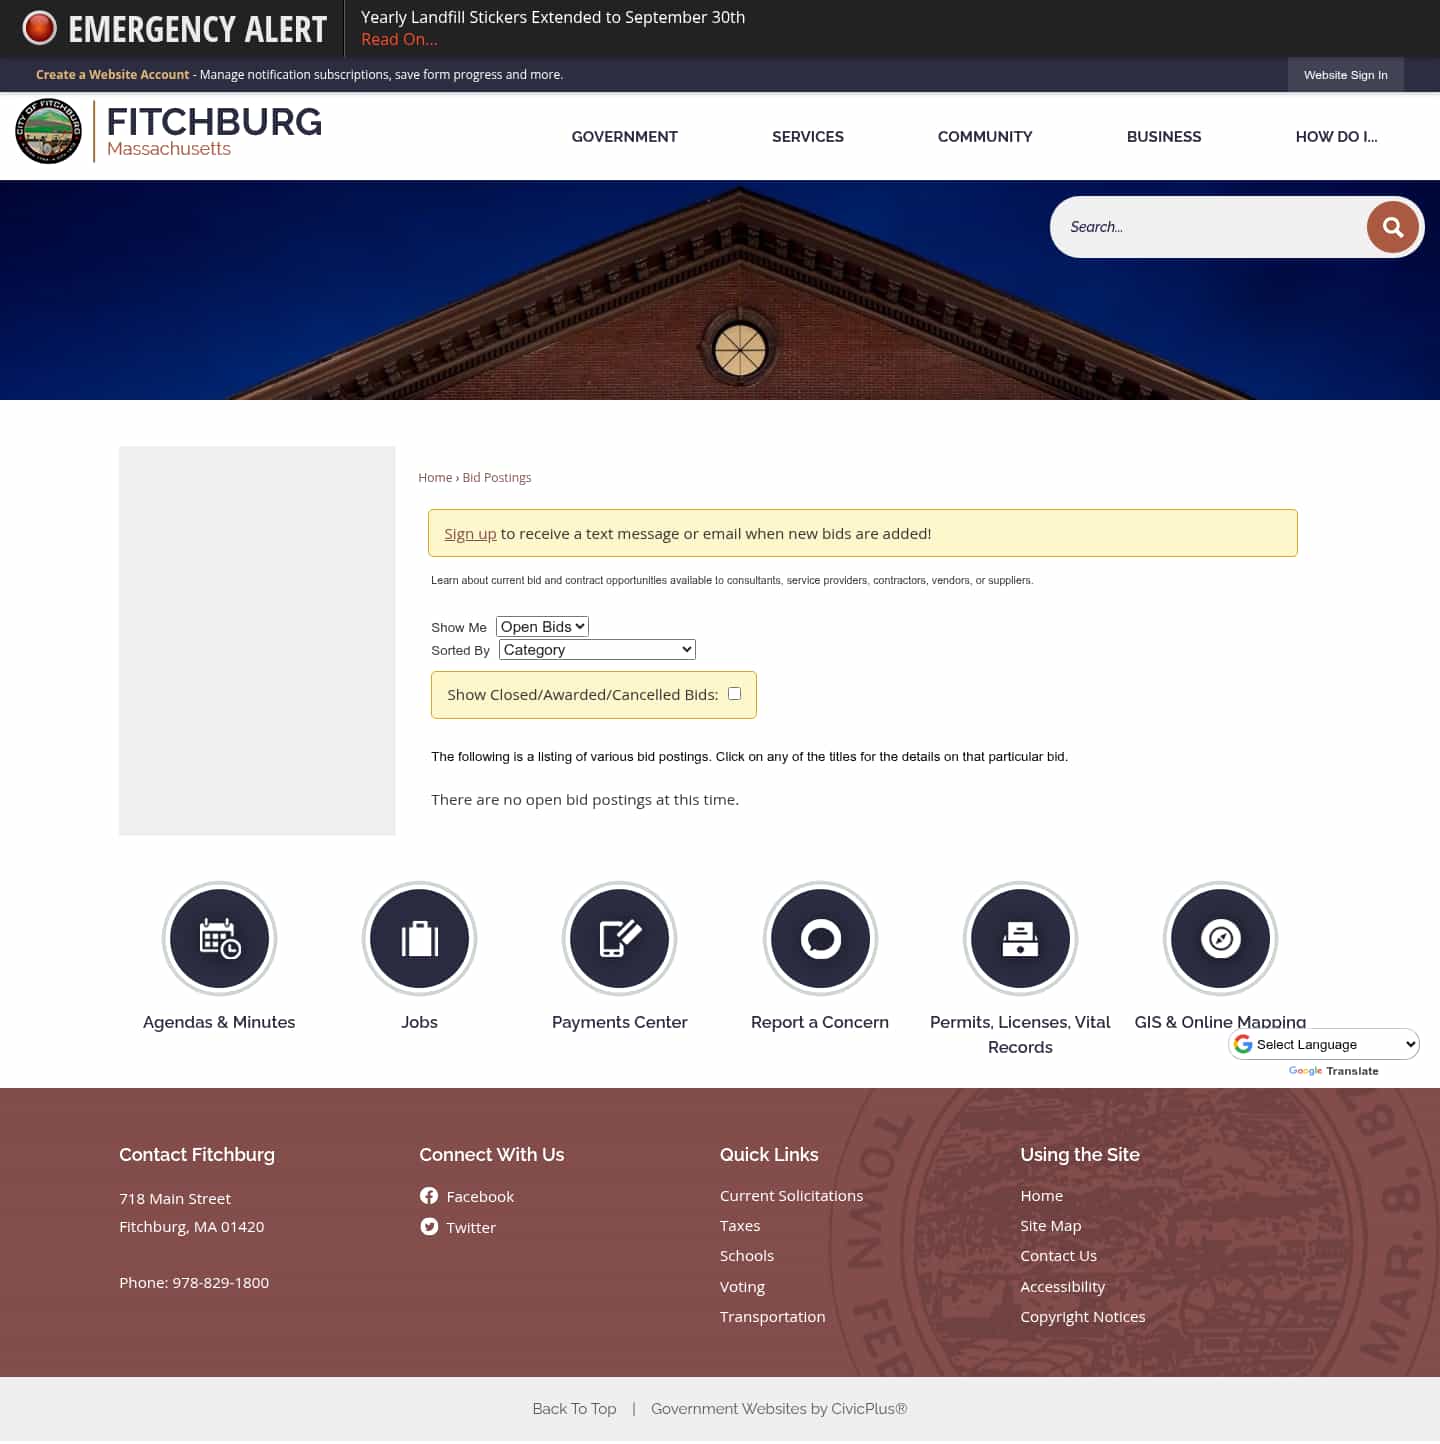Click the Fitchburg Massachusetts site title

pyautogui.click(x=214, y=131)
